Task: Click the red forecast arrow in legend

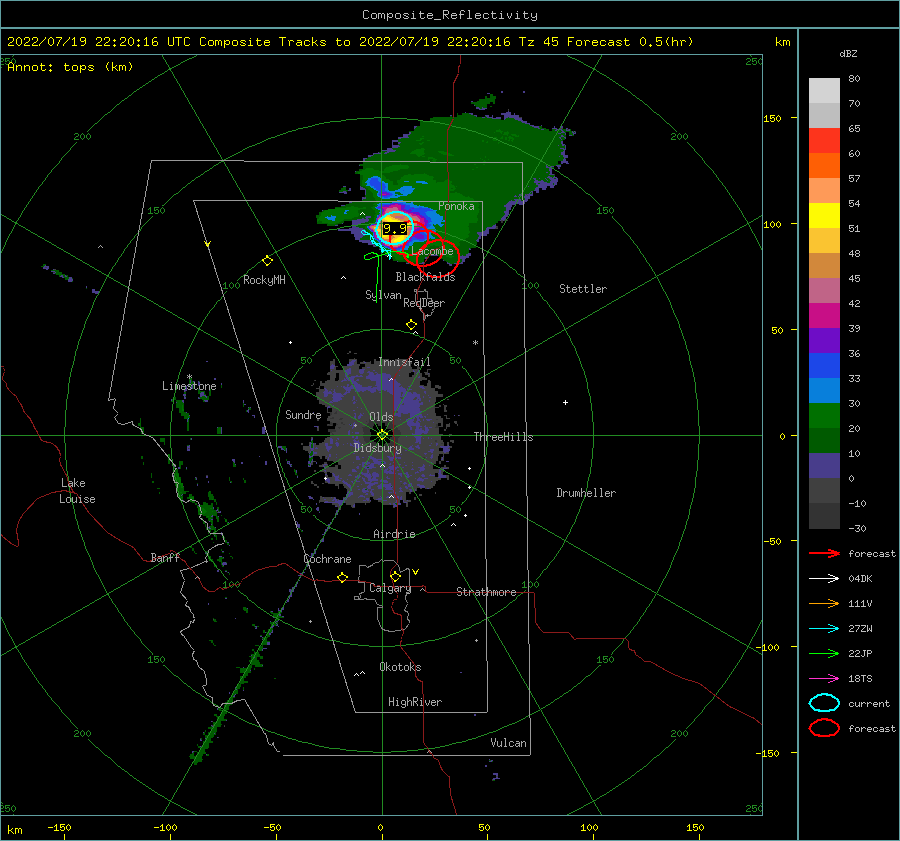Action: [x=824, y=553]
